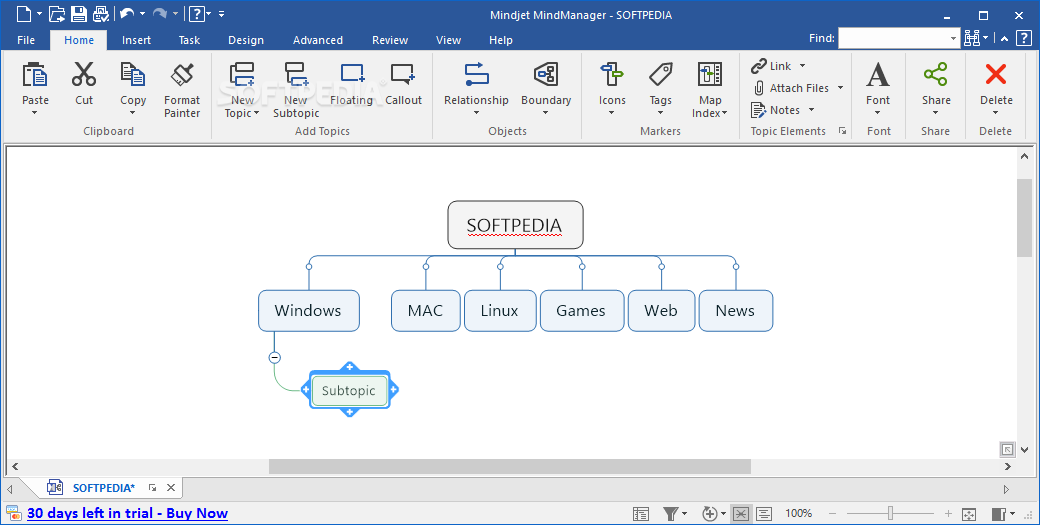Cut the selected topic with scissors icon
Image resolution: width=1040 pixels, height=525 pixels.
[84, 75]
